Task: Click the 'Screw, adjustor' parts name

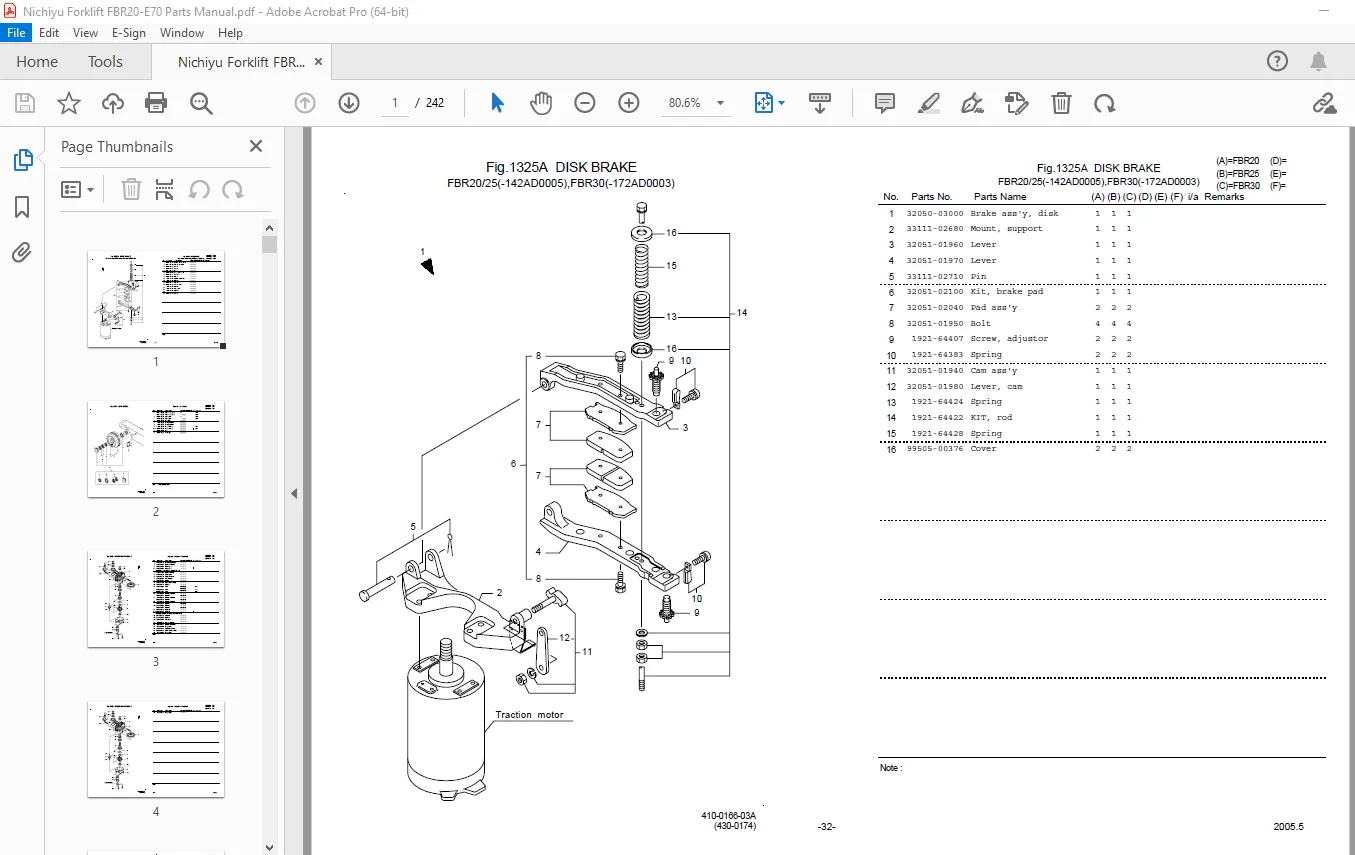Action: click(1009, 339)
